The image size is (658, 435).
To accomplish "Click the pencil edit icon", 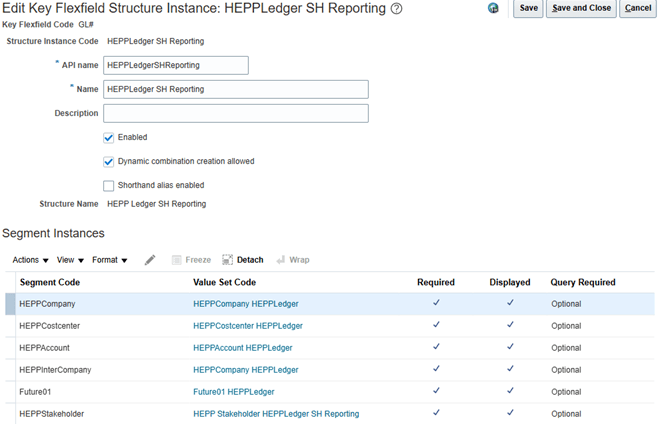I will point(150,260).
